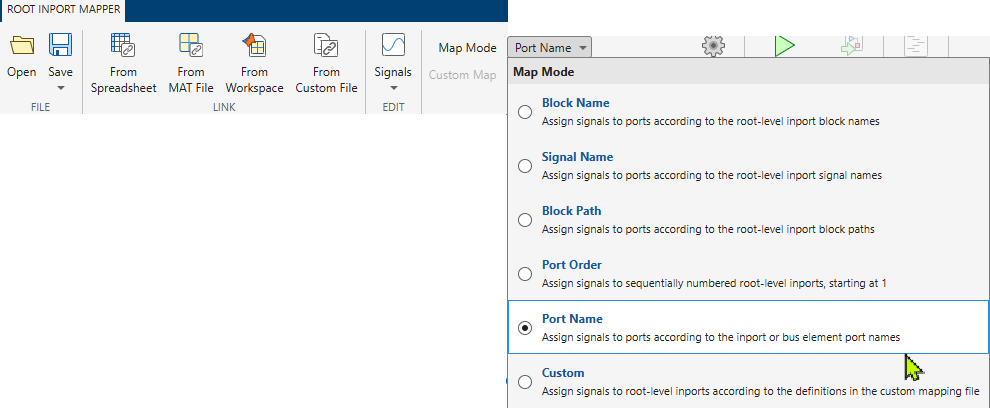Select Signal Name radio button
Image resolution: width=990 pixels, height=408 pixels.
pyautogui.click(x=525, y=166)
